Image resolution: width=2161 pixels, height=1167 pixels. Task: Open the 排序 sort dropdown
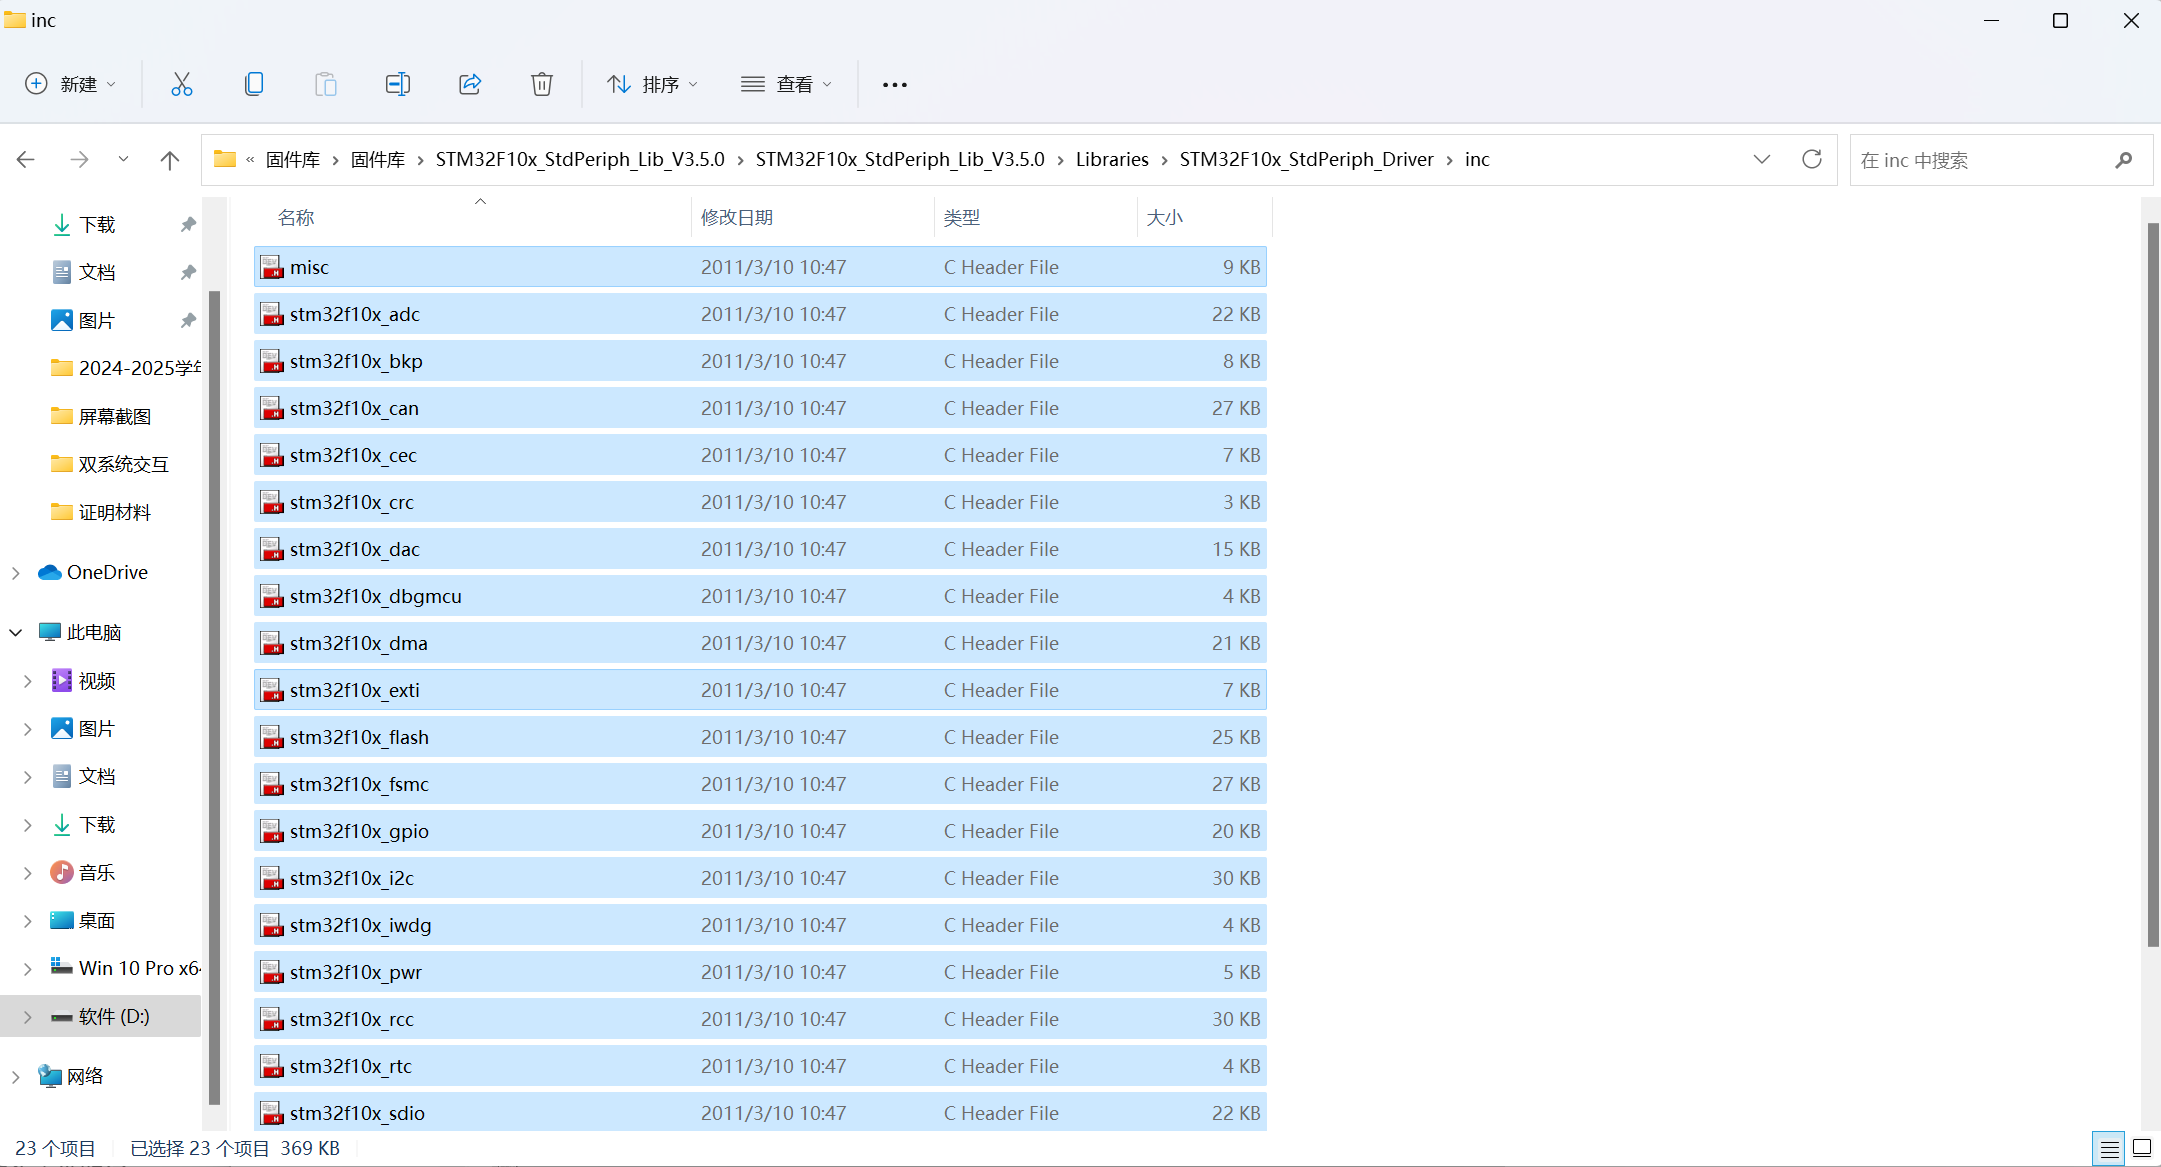coord(652,84)
